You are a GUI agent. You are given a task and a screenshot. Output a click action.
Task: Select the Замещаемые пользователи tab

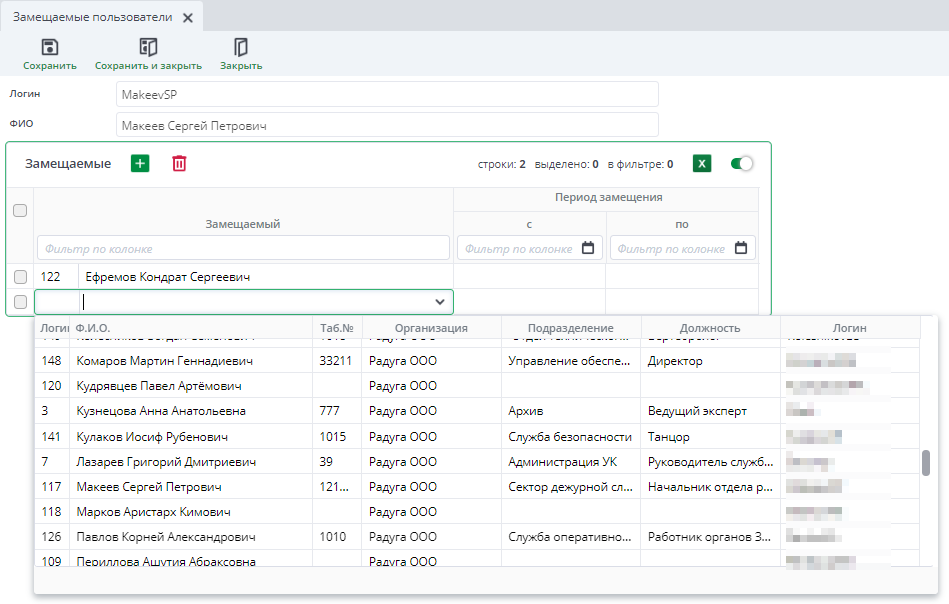coord(92,18)
